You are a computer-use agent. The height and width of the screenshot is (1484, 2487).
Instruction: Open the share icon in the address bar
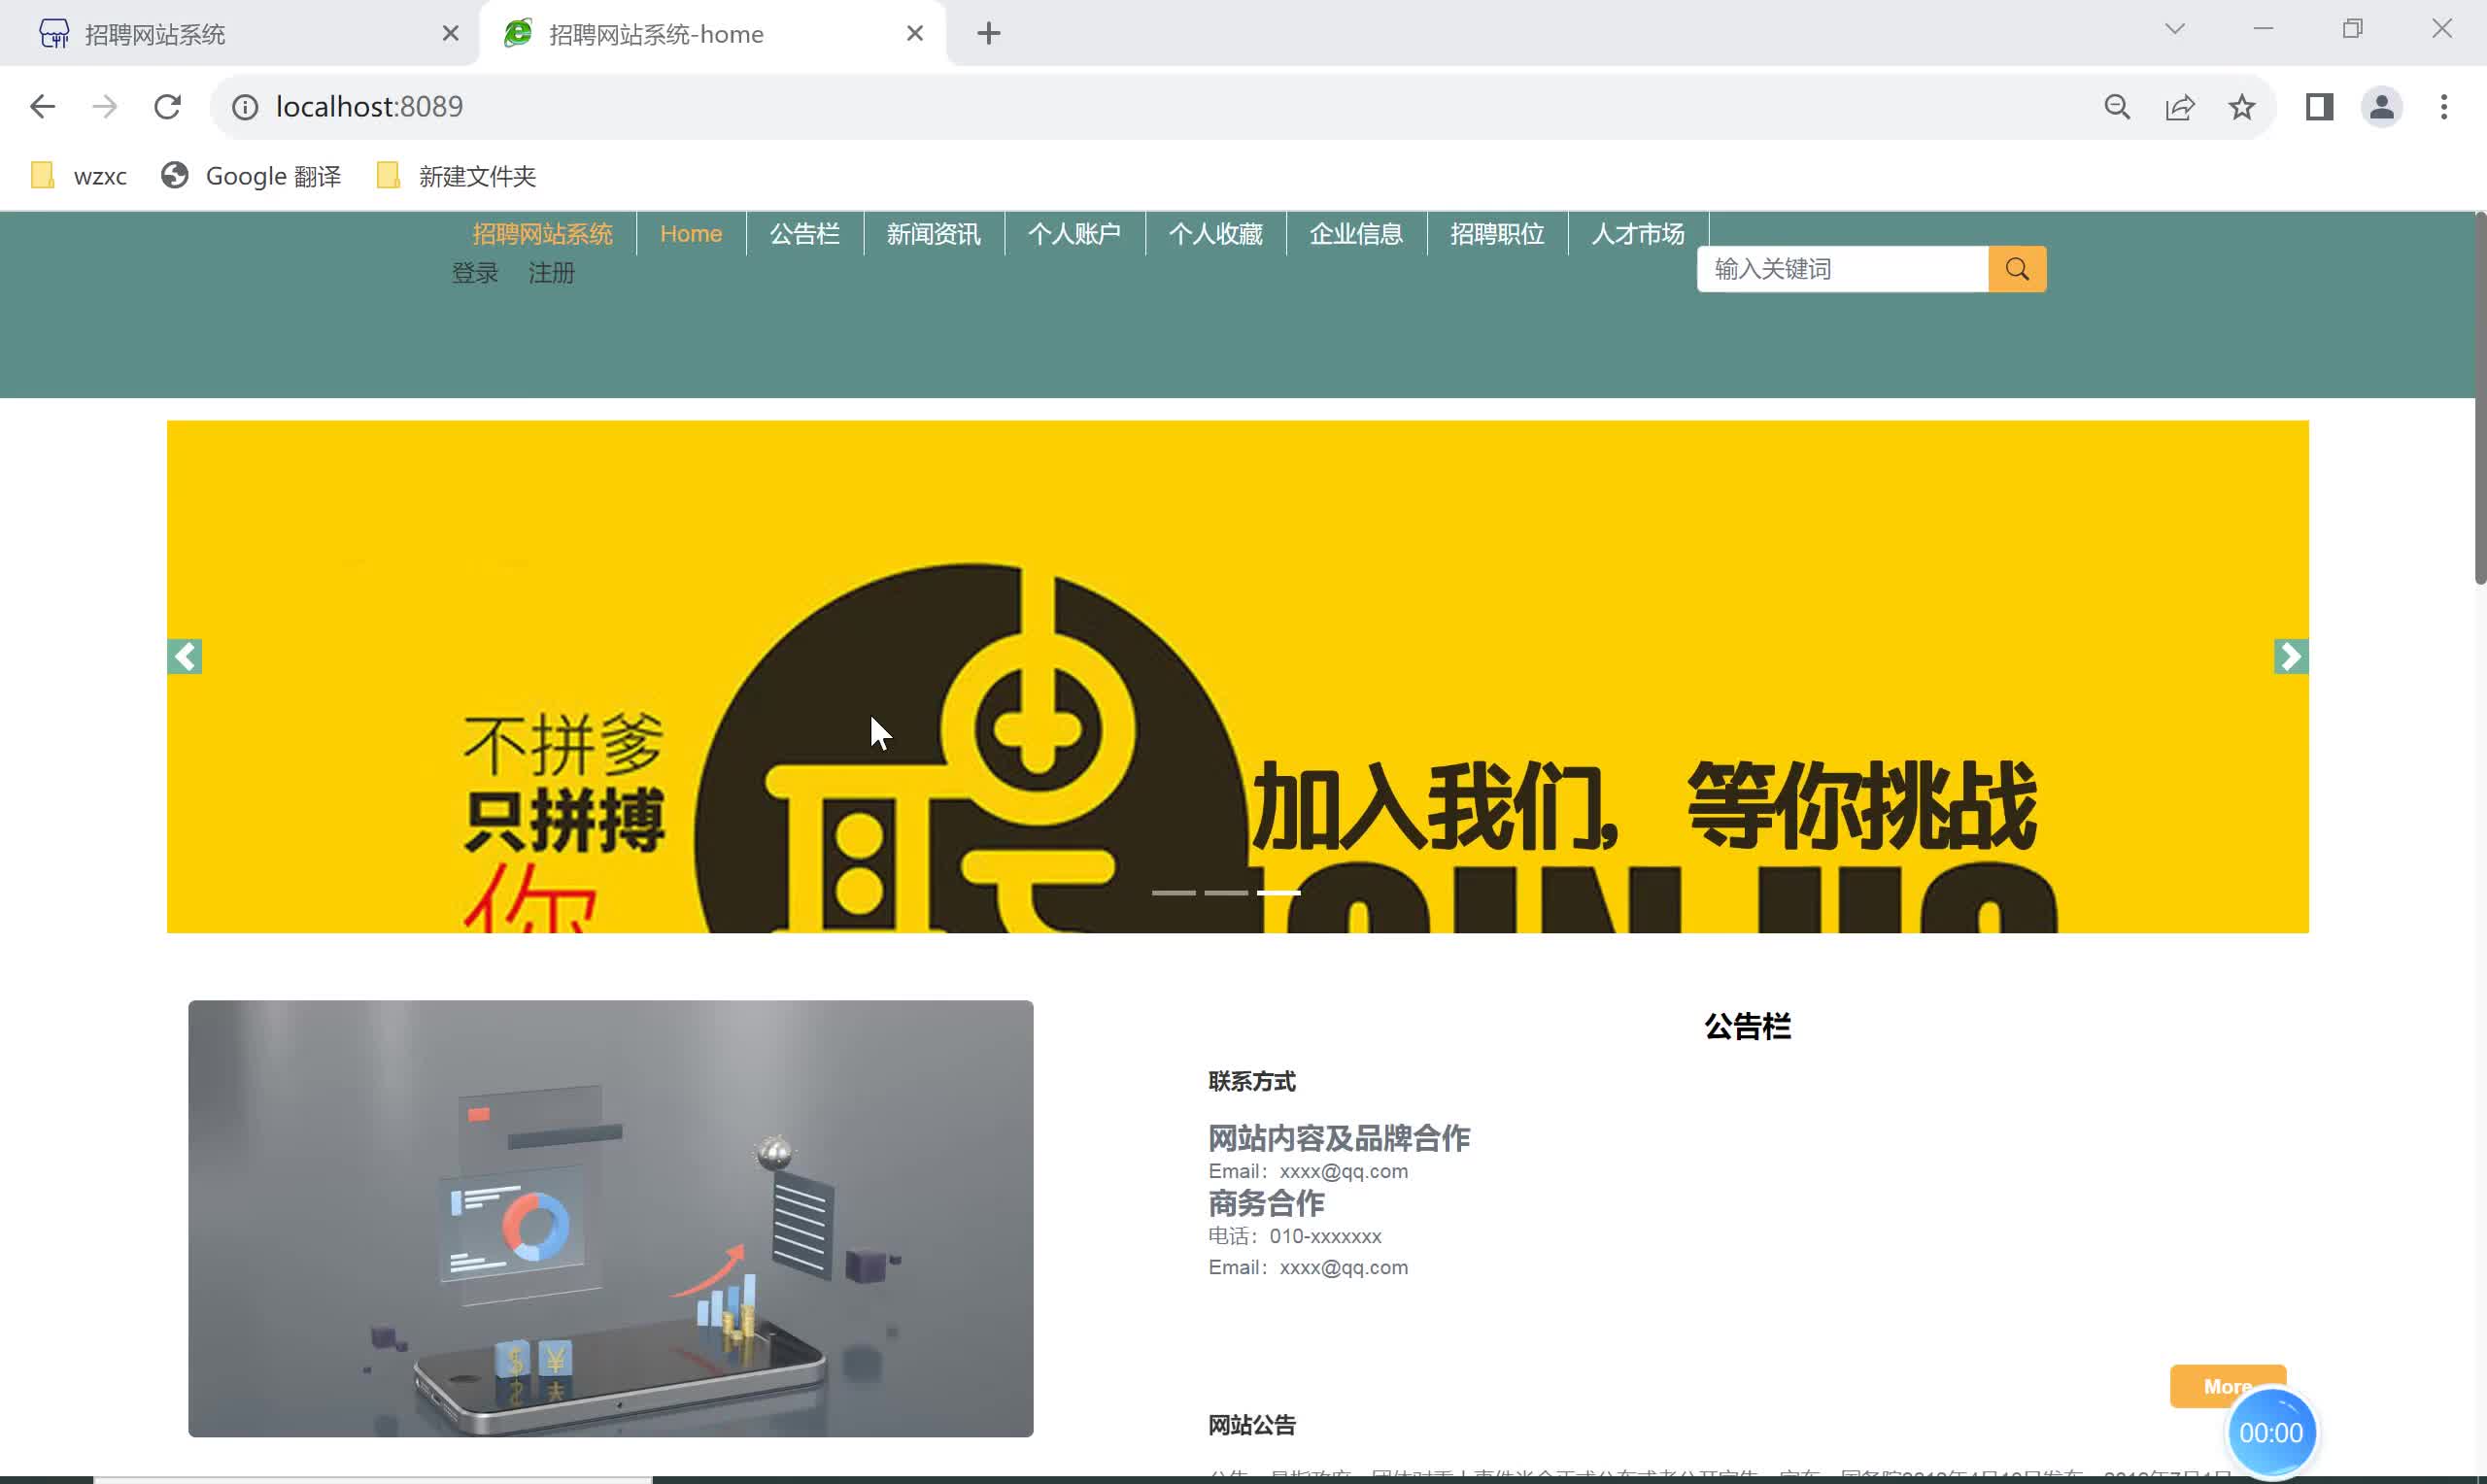tap(2179, 106)
